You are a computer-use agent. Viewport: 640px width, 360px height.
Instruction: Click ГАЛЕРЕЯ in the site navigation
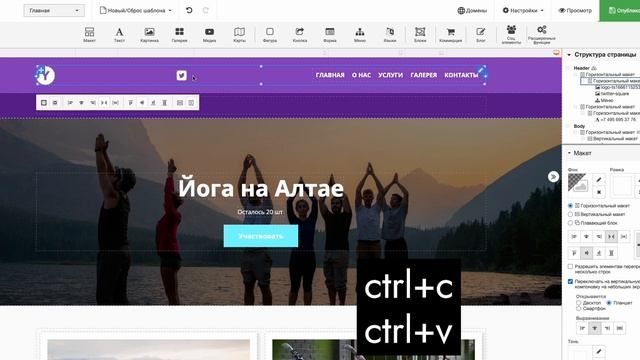(x=424, y=75)
